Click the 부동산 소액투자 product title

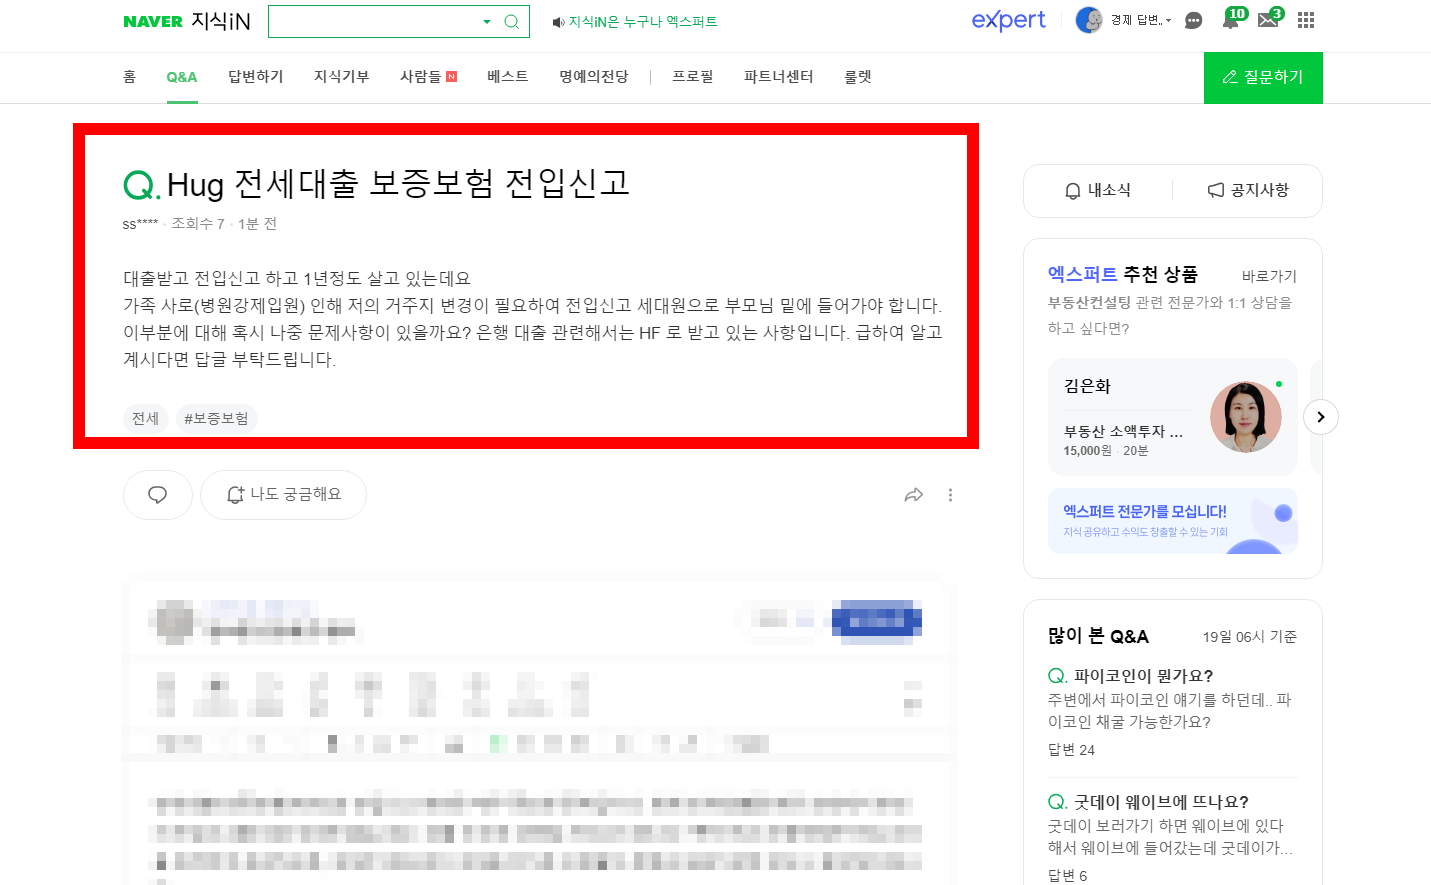coord(1123,431)
